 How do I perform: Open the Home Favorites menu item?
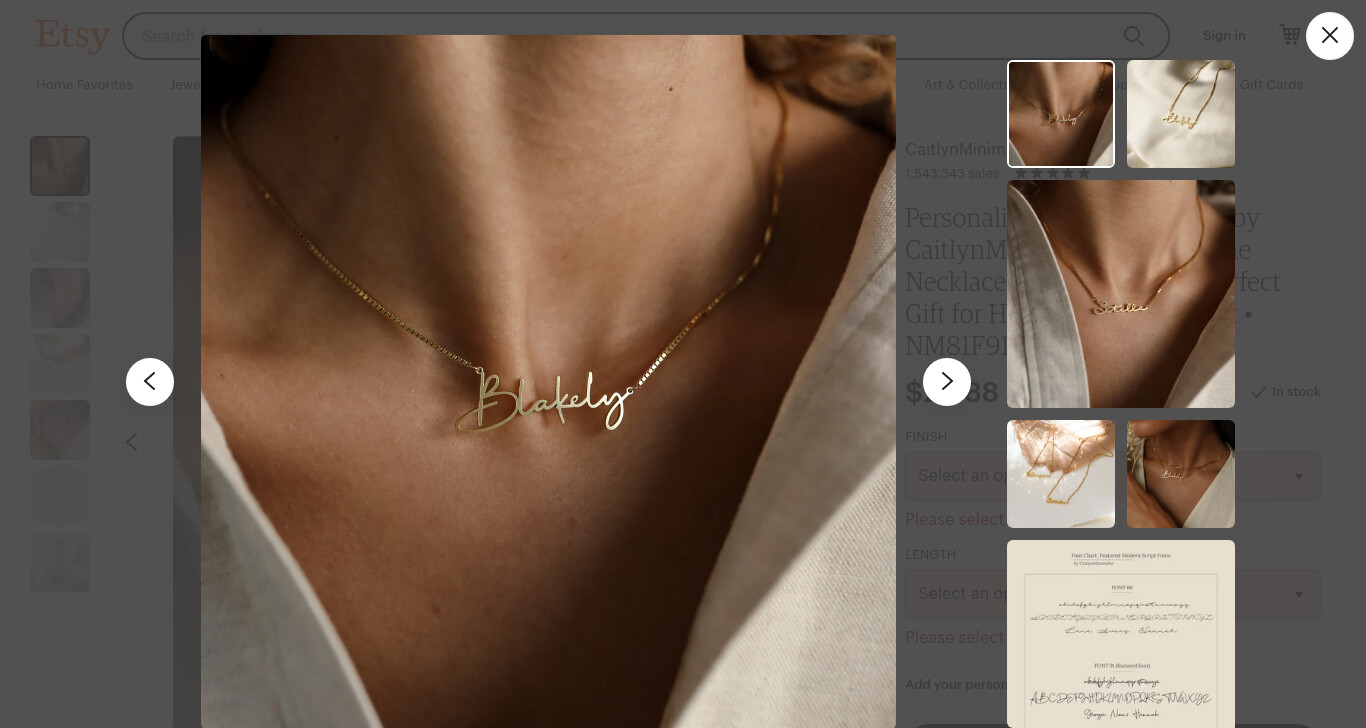[x=84, y=85]
